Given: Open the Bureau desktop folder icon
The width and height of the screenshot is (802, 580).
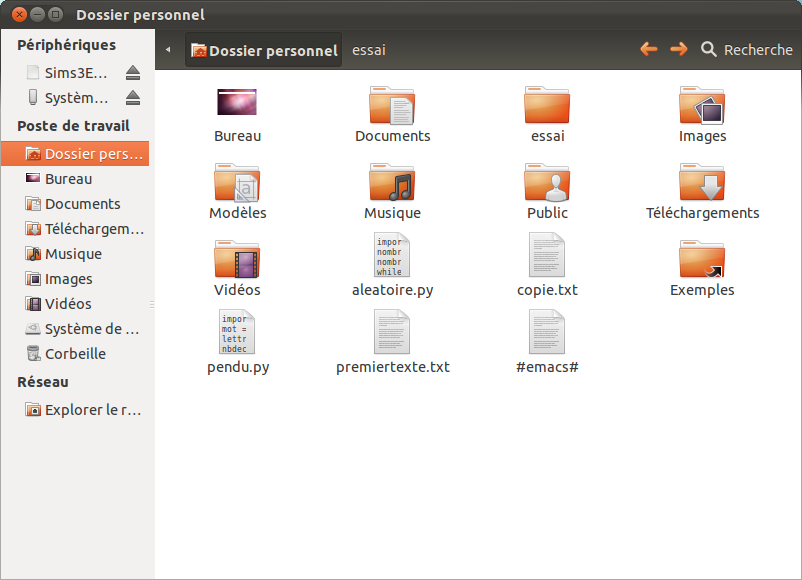Looking at the screenshot, I should [237, 102].
